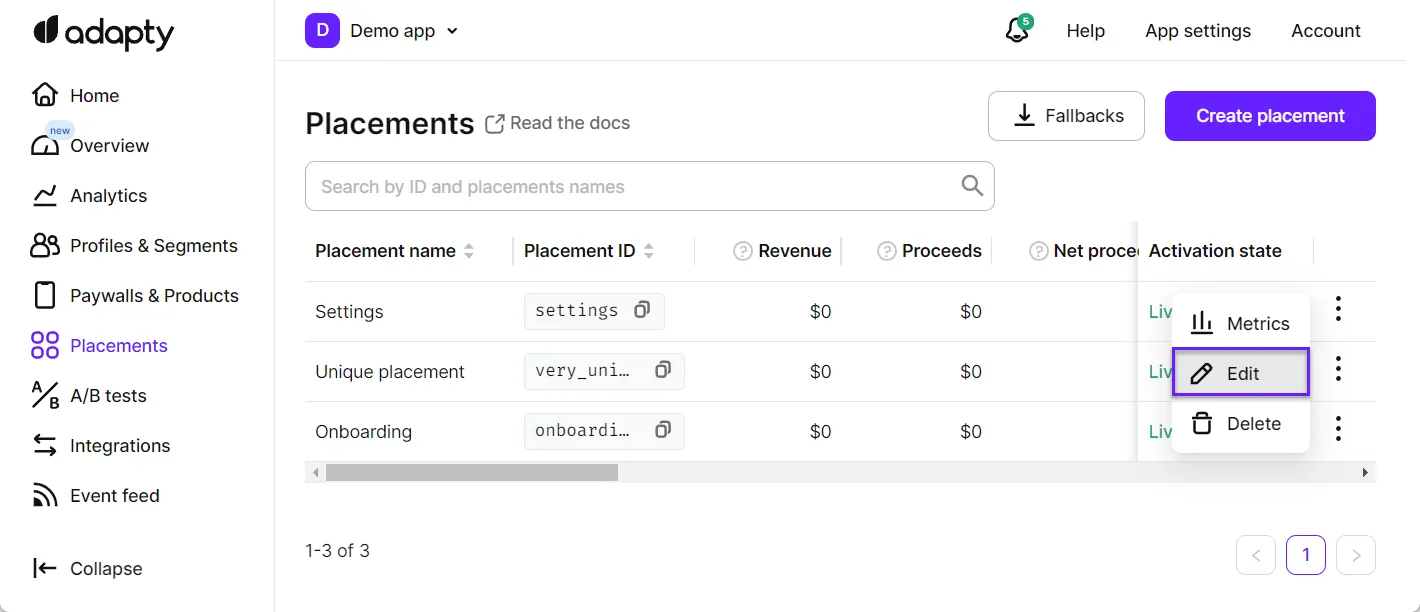Sort by Placement ID column

coord(648,251)
